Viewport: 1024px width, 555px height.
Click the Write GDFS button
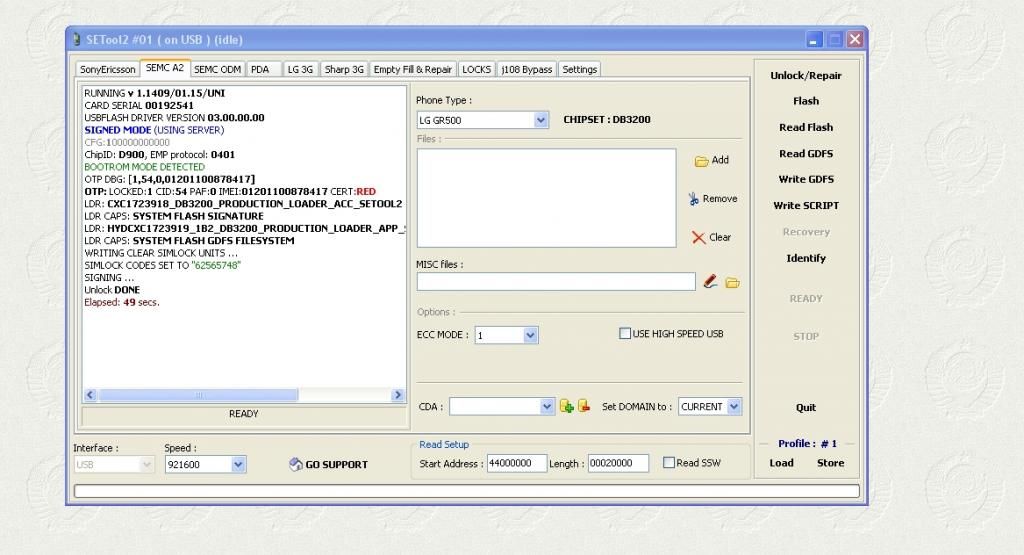coord(805,180)
